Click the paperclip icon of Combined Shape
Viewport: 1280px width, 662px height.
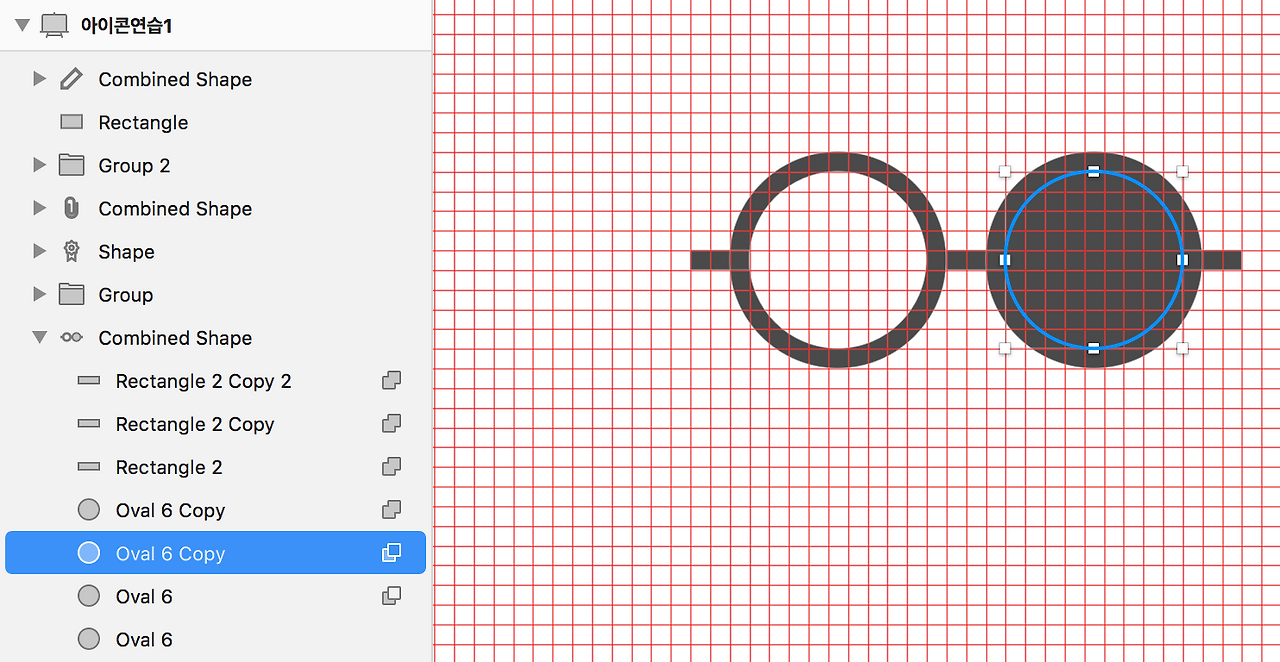[x=71, y=208]
